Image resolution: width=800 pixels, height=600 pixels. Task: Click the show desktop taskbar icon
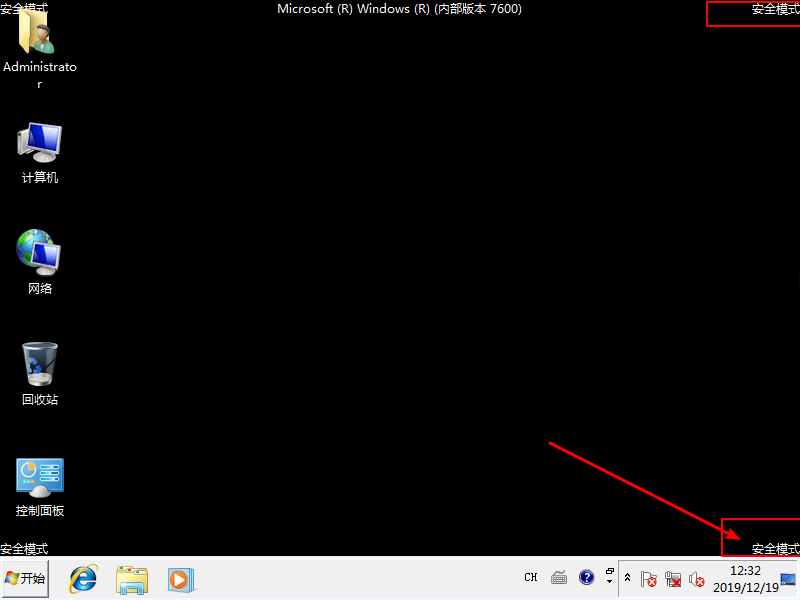pyautogui.click(x=788, y=578)
